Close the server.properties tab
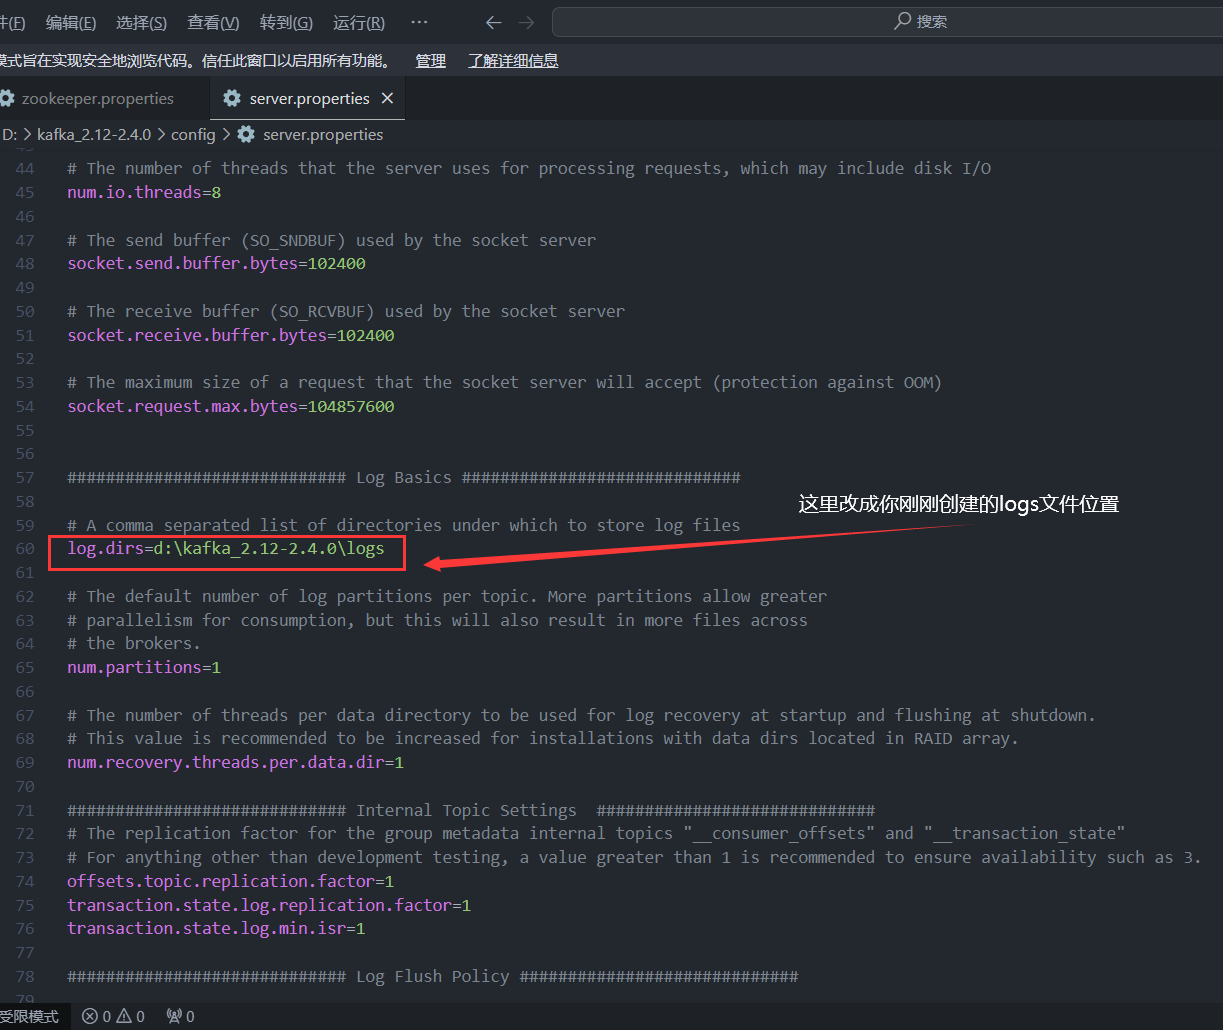Screen dimensions: 1223x1030 pos(387,99)
